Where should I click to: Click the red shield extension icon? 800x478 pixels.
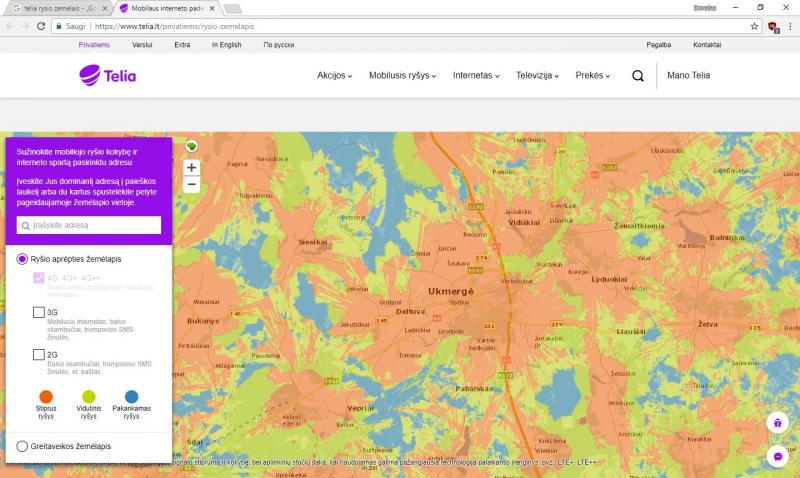772,27
